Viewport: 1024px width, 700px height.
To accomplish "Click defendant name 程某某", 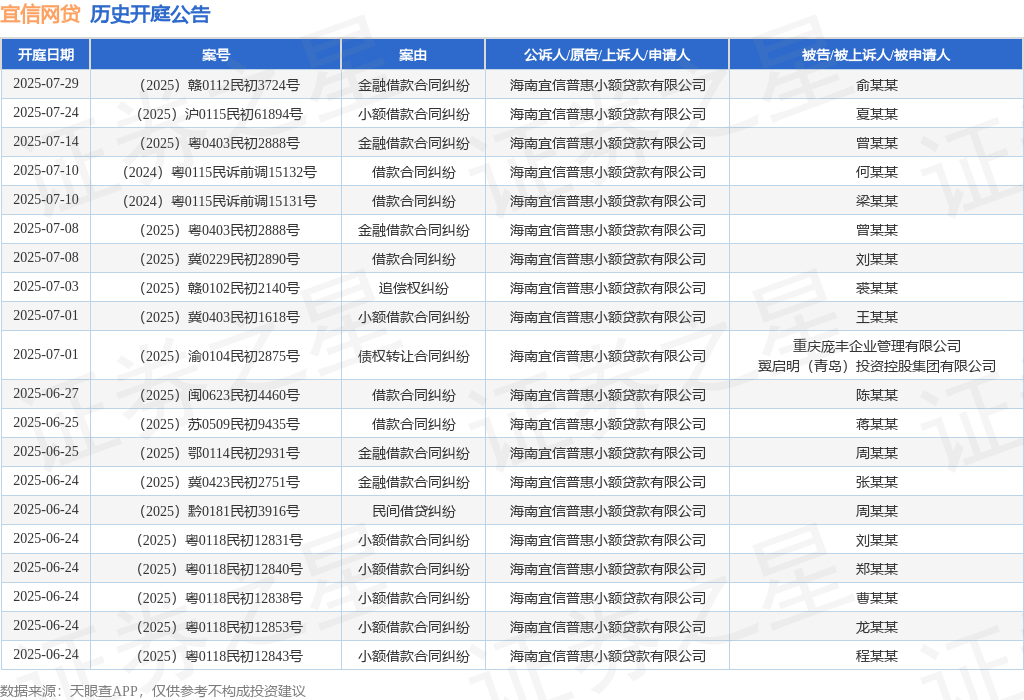I will pos(876,656).
